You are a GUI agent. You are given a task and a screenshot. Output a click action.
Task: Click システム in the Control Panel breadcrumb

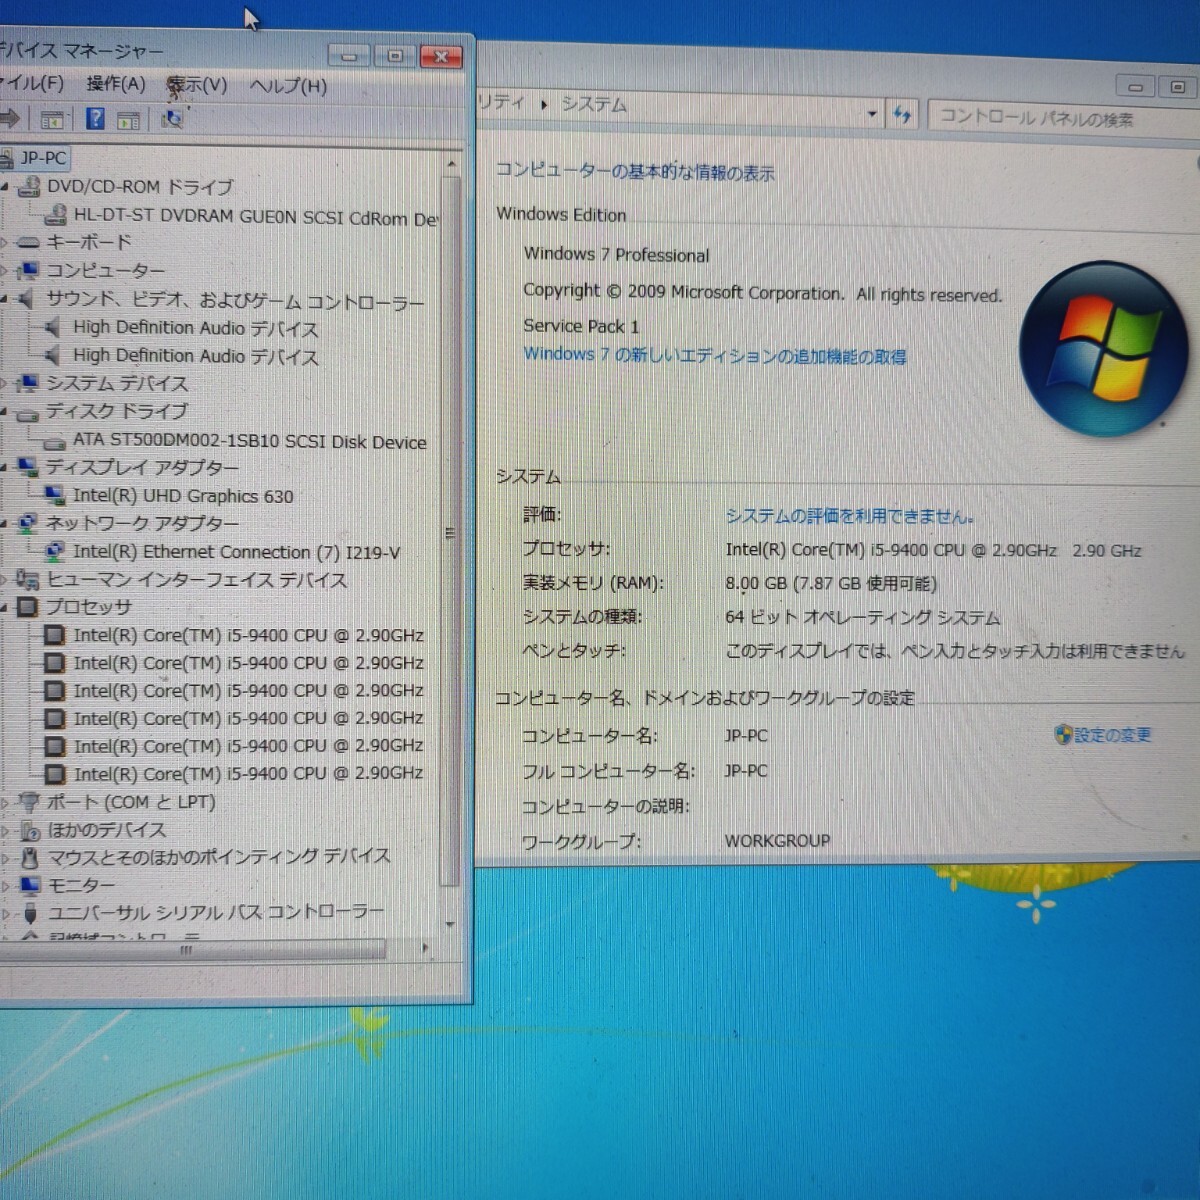(x=594, y=104)
